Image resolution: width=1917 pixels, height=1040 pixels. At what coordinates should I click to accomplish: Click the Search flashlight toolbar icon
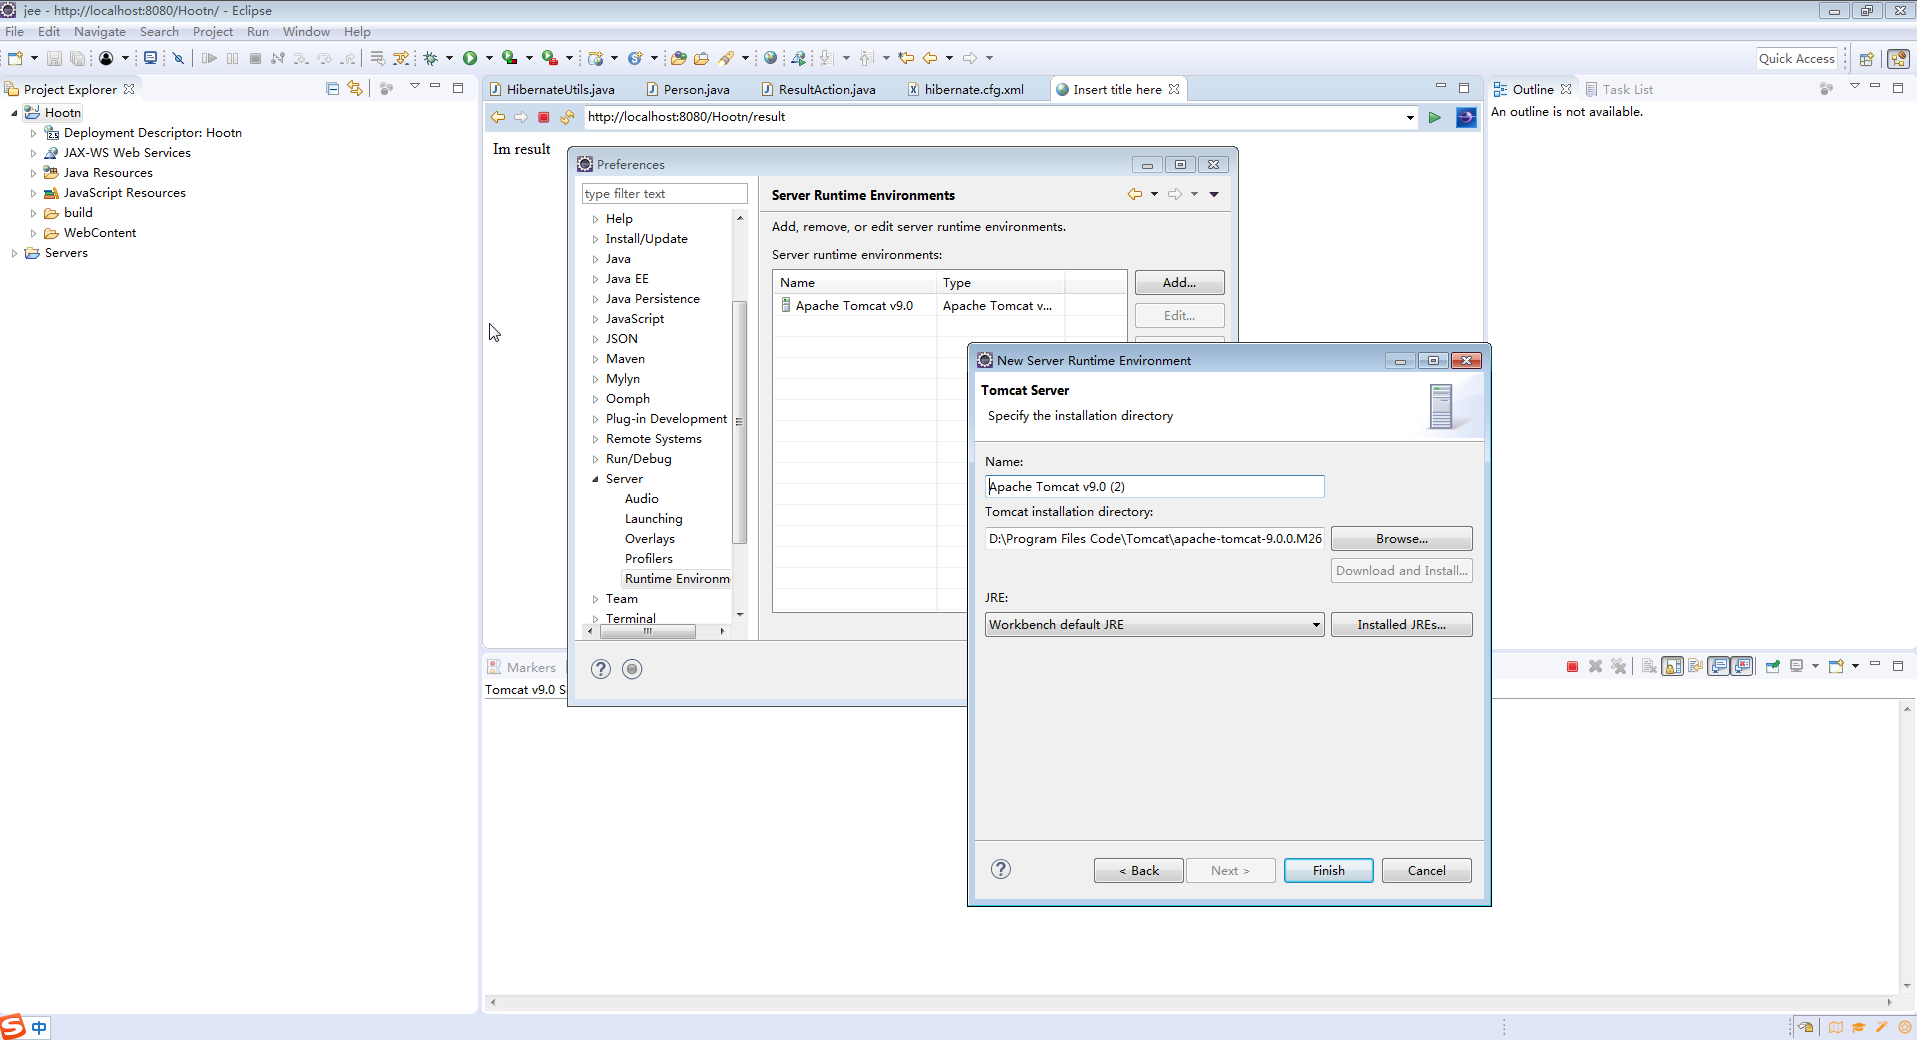tap(727, 58)
